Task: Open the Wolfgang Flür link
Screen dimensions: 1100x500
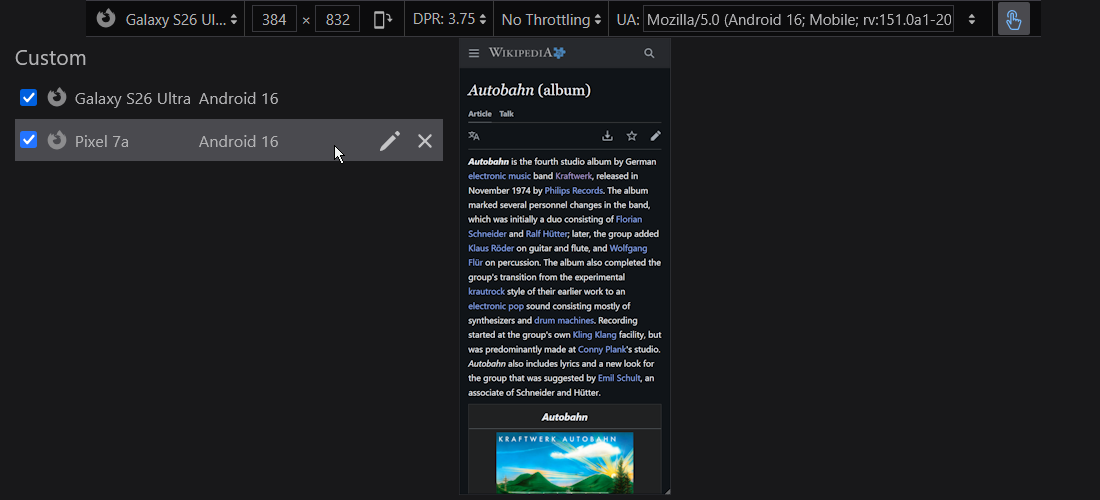Action: [629, 248]
